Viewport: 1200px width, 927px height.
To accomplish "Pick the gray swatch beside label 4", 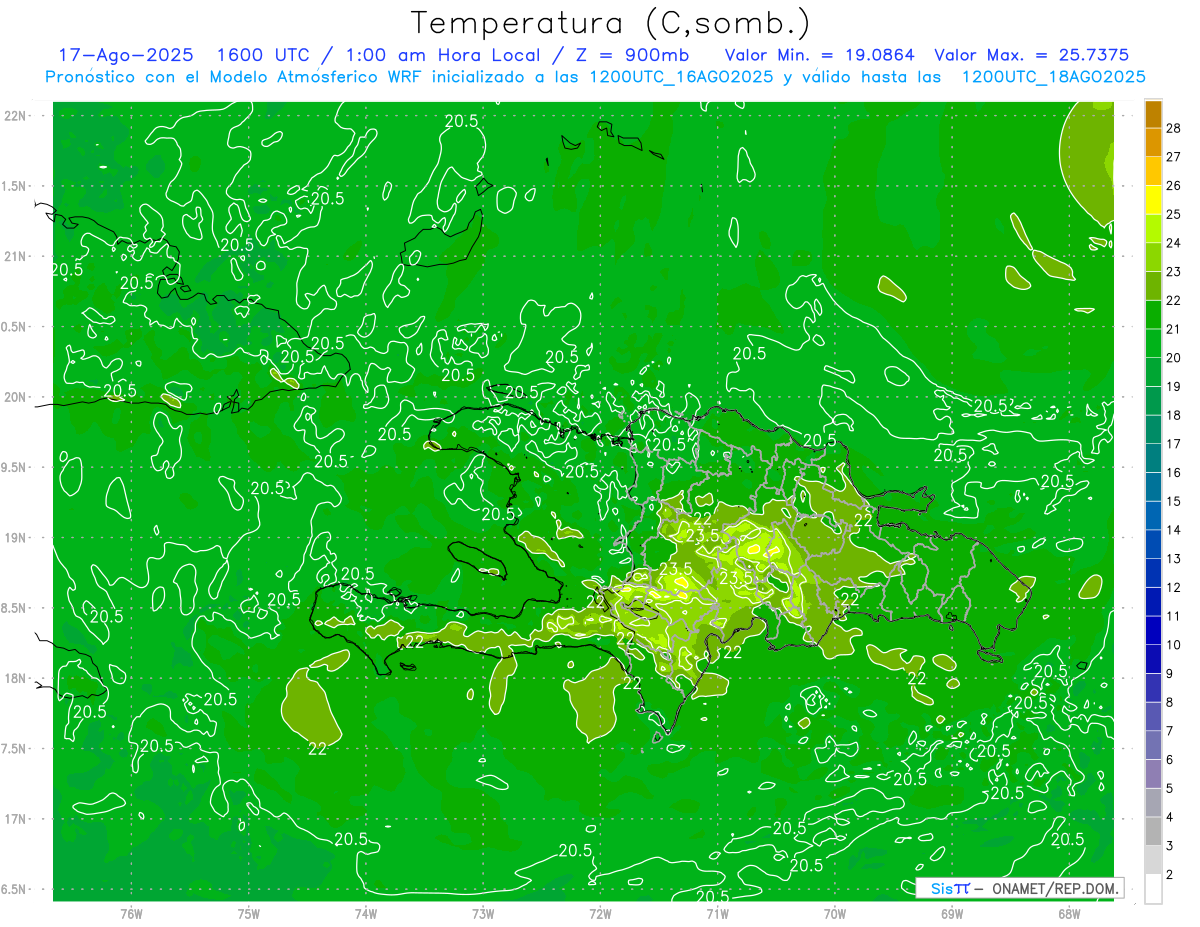I will tap(1153, 803).
